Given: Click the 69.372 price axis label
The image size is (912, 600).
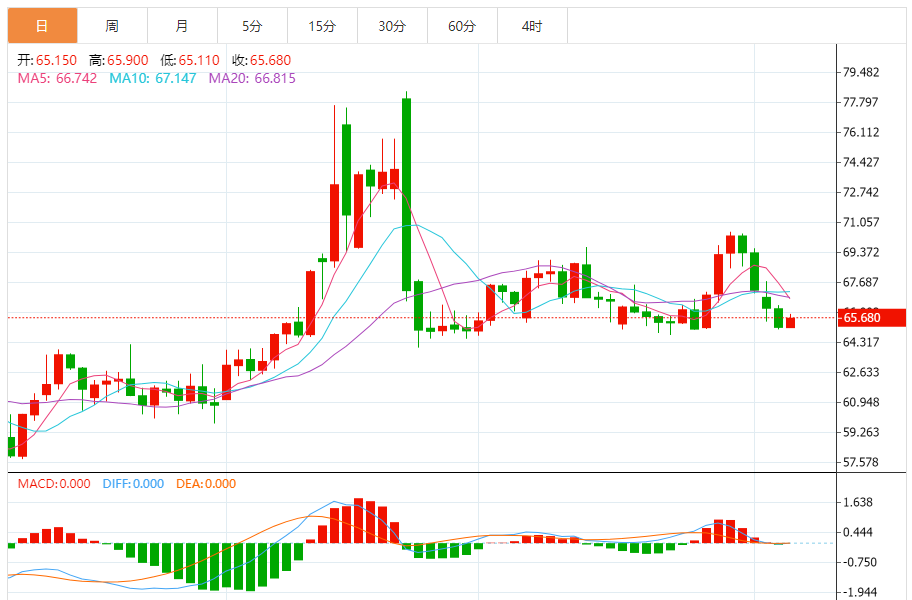Looking at the screenshot, I should tap(861, 252).
